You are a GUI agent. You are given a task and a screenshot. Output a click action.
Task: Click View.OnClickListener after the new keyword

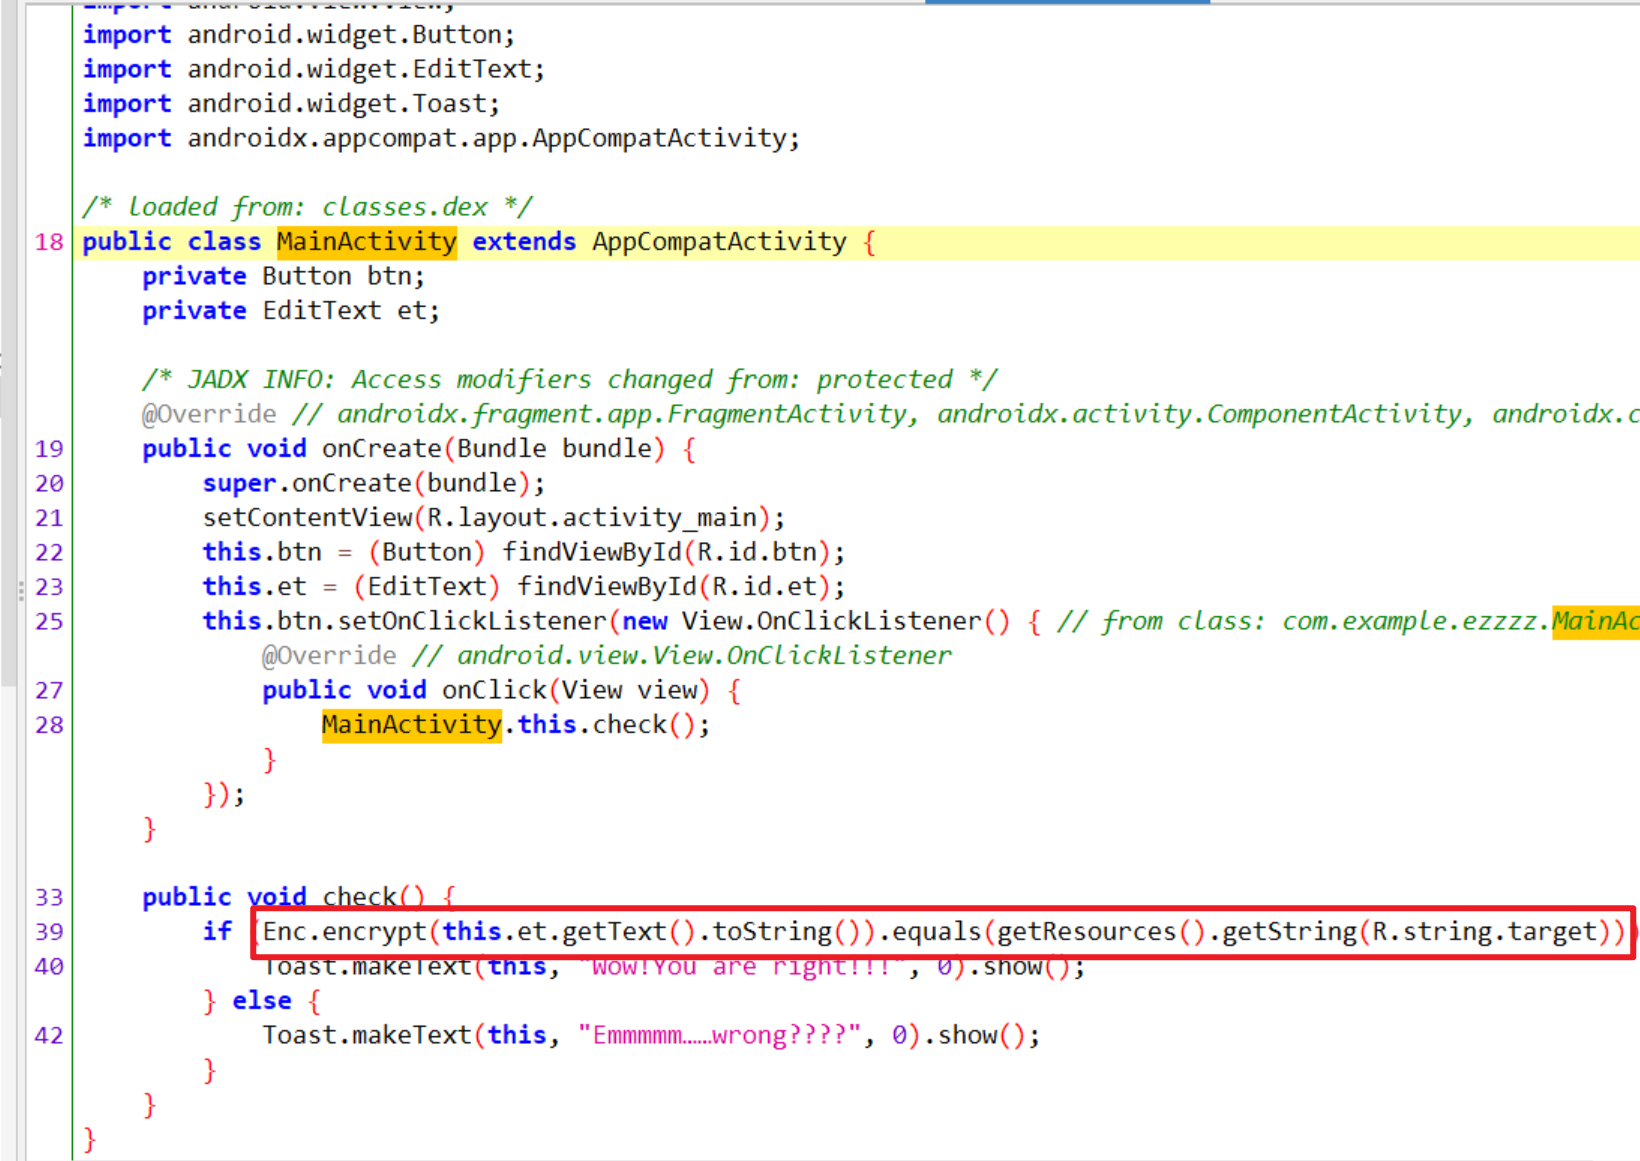coord(831,622)
